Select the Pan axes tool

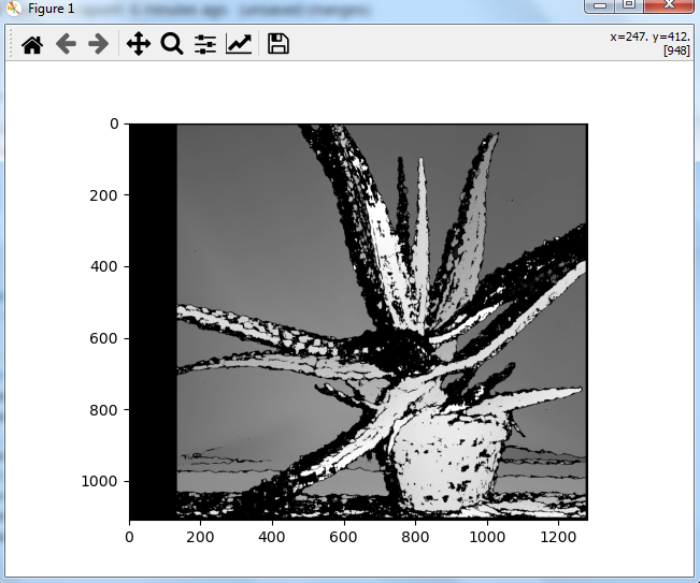[138, 44]
